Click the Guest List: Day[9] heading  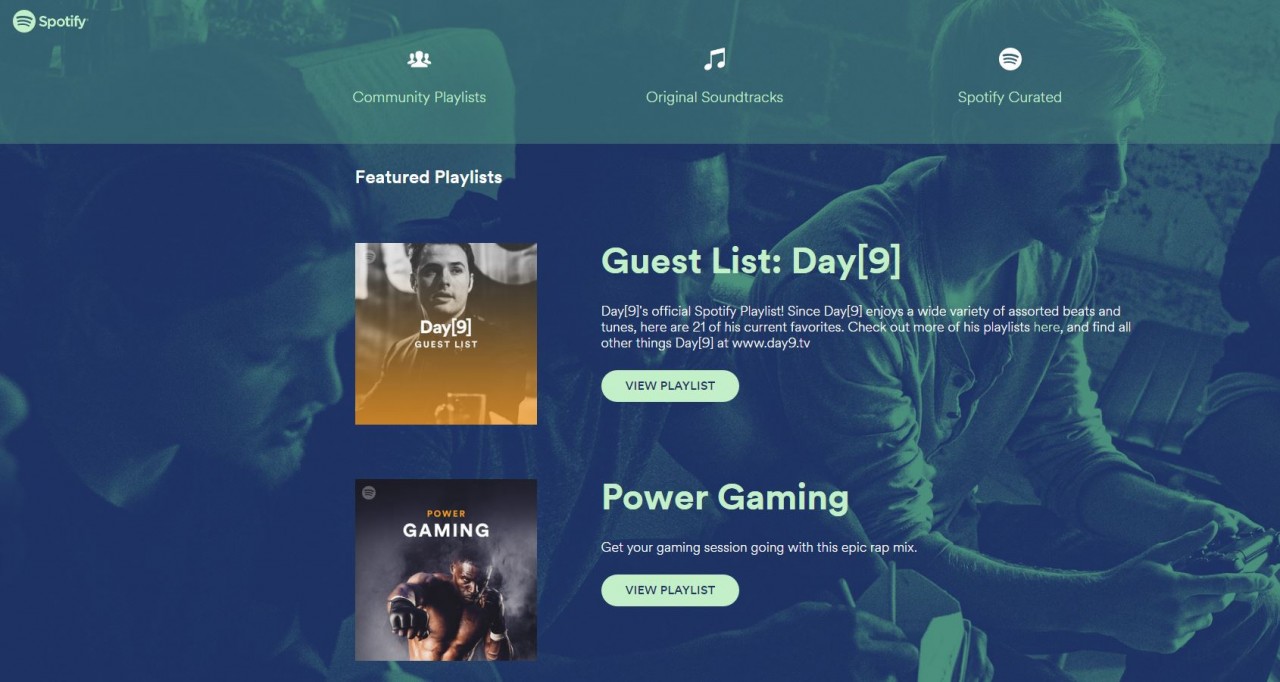click(751, 262)
